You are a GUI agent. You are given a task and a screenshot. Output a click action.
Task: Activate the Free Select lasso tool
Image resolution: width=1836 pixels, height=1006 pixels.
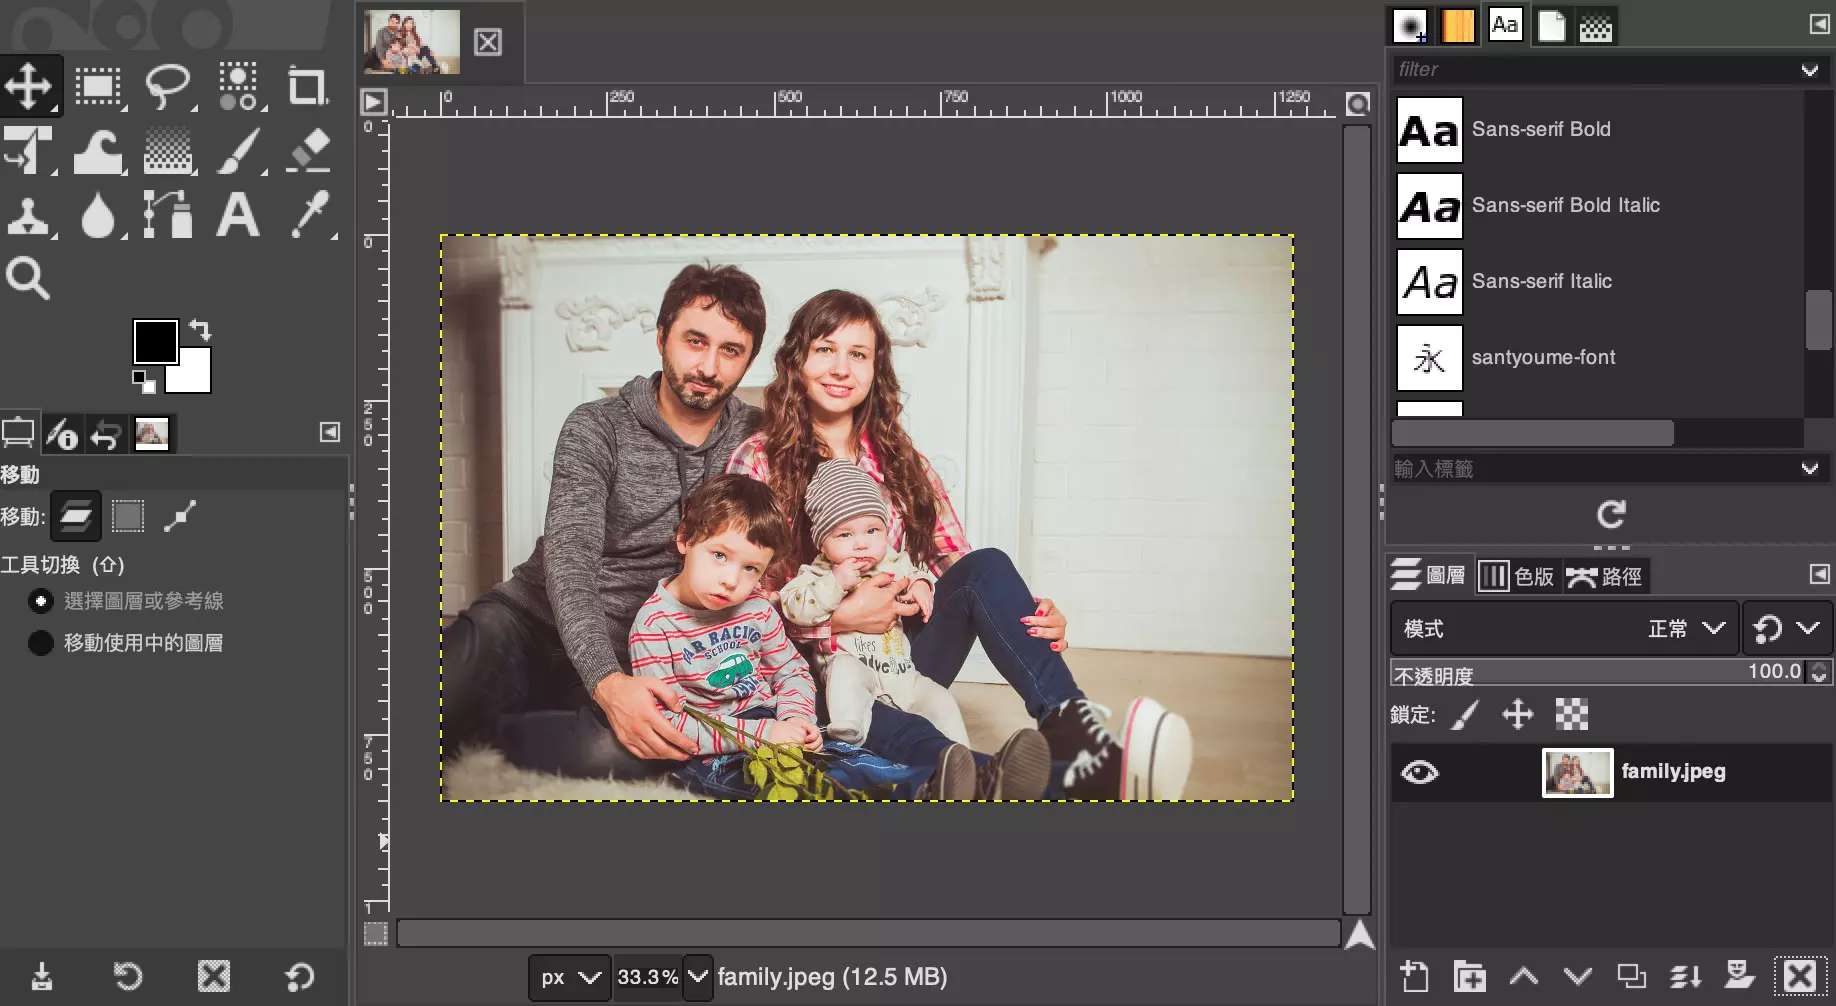point(169,85)
